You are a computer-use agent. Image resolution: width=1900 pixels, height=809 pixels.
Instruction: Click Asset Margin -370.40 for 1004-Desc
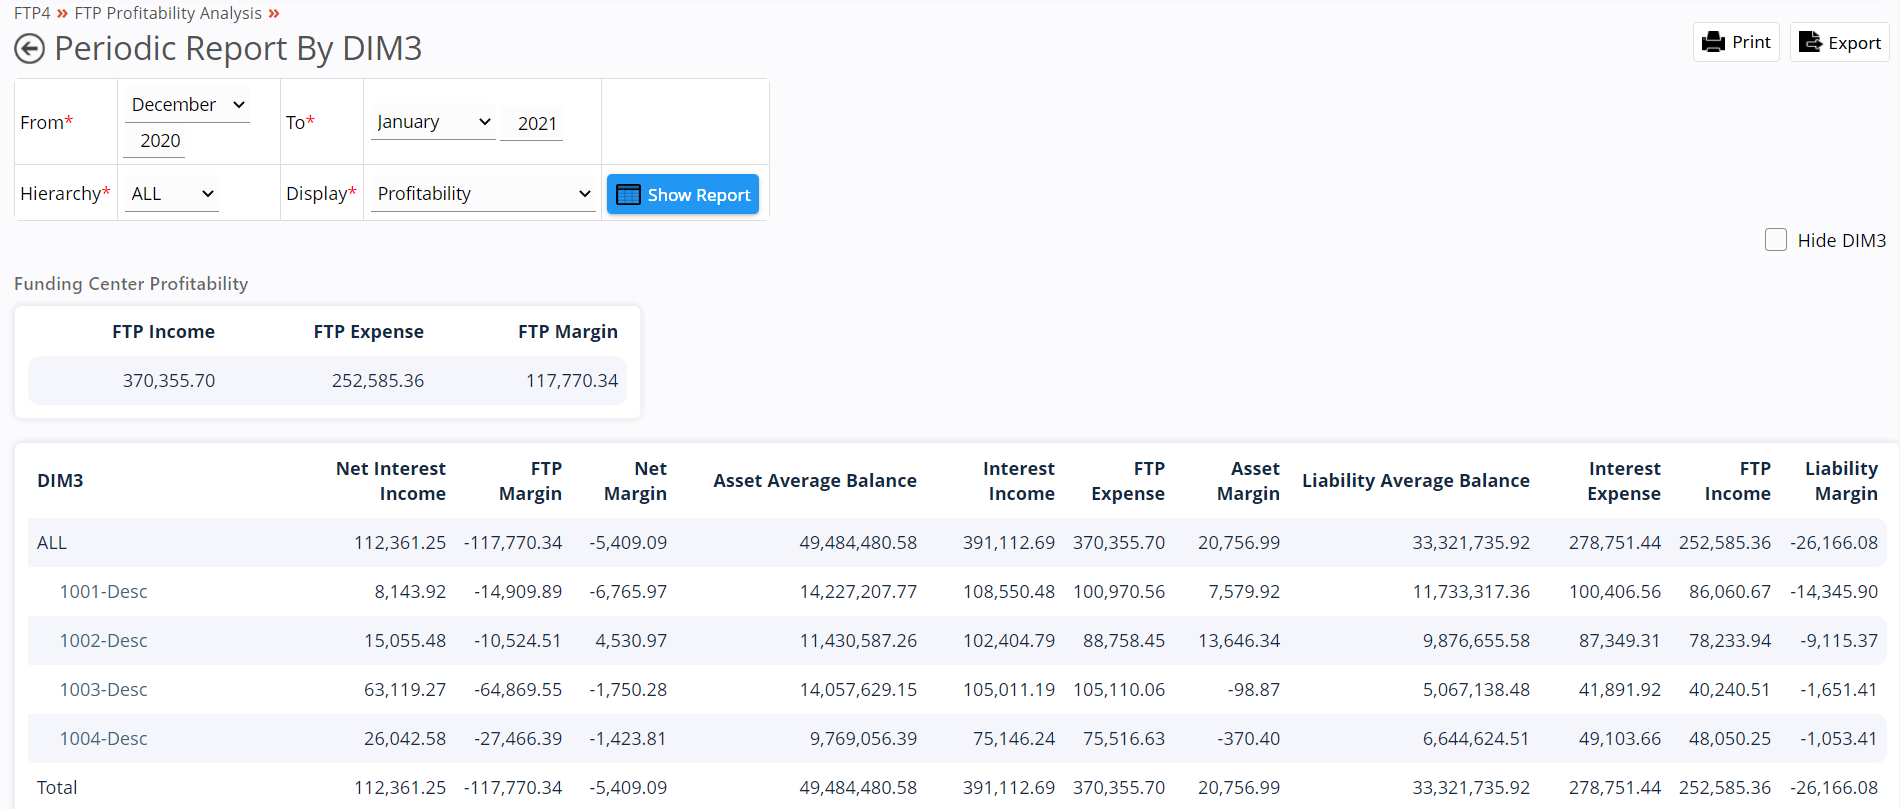point(1248,739)
